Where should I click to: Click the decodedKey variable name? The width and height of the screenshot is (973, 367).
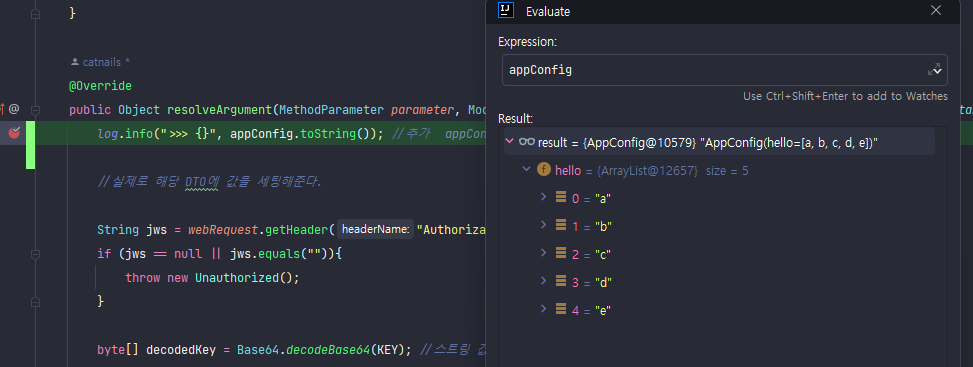click(181, 350)
